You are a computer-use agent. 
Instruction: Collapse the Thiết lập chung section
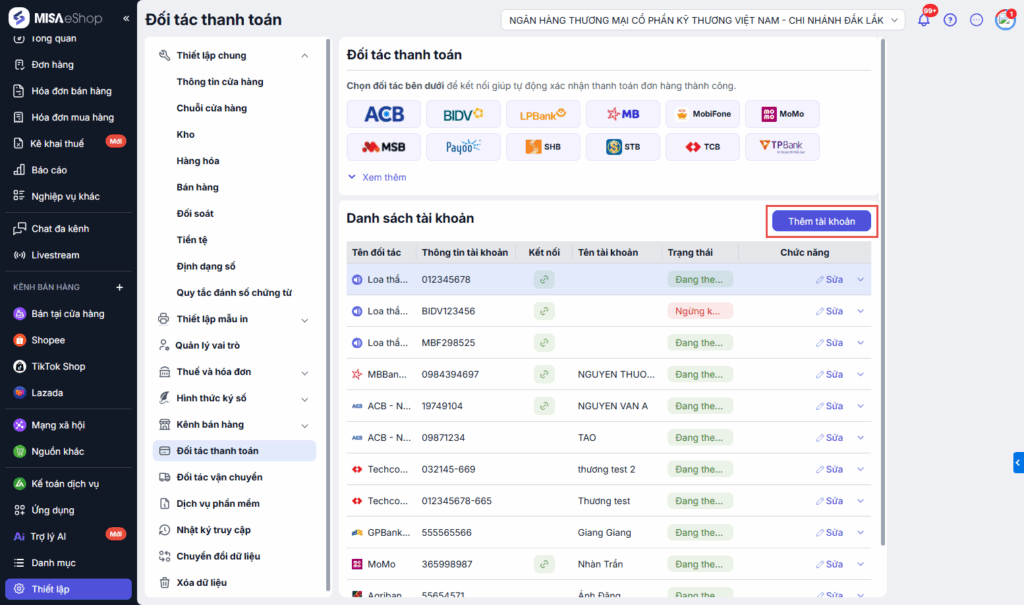(304, 56)
